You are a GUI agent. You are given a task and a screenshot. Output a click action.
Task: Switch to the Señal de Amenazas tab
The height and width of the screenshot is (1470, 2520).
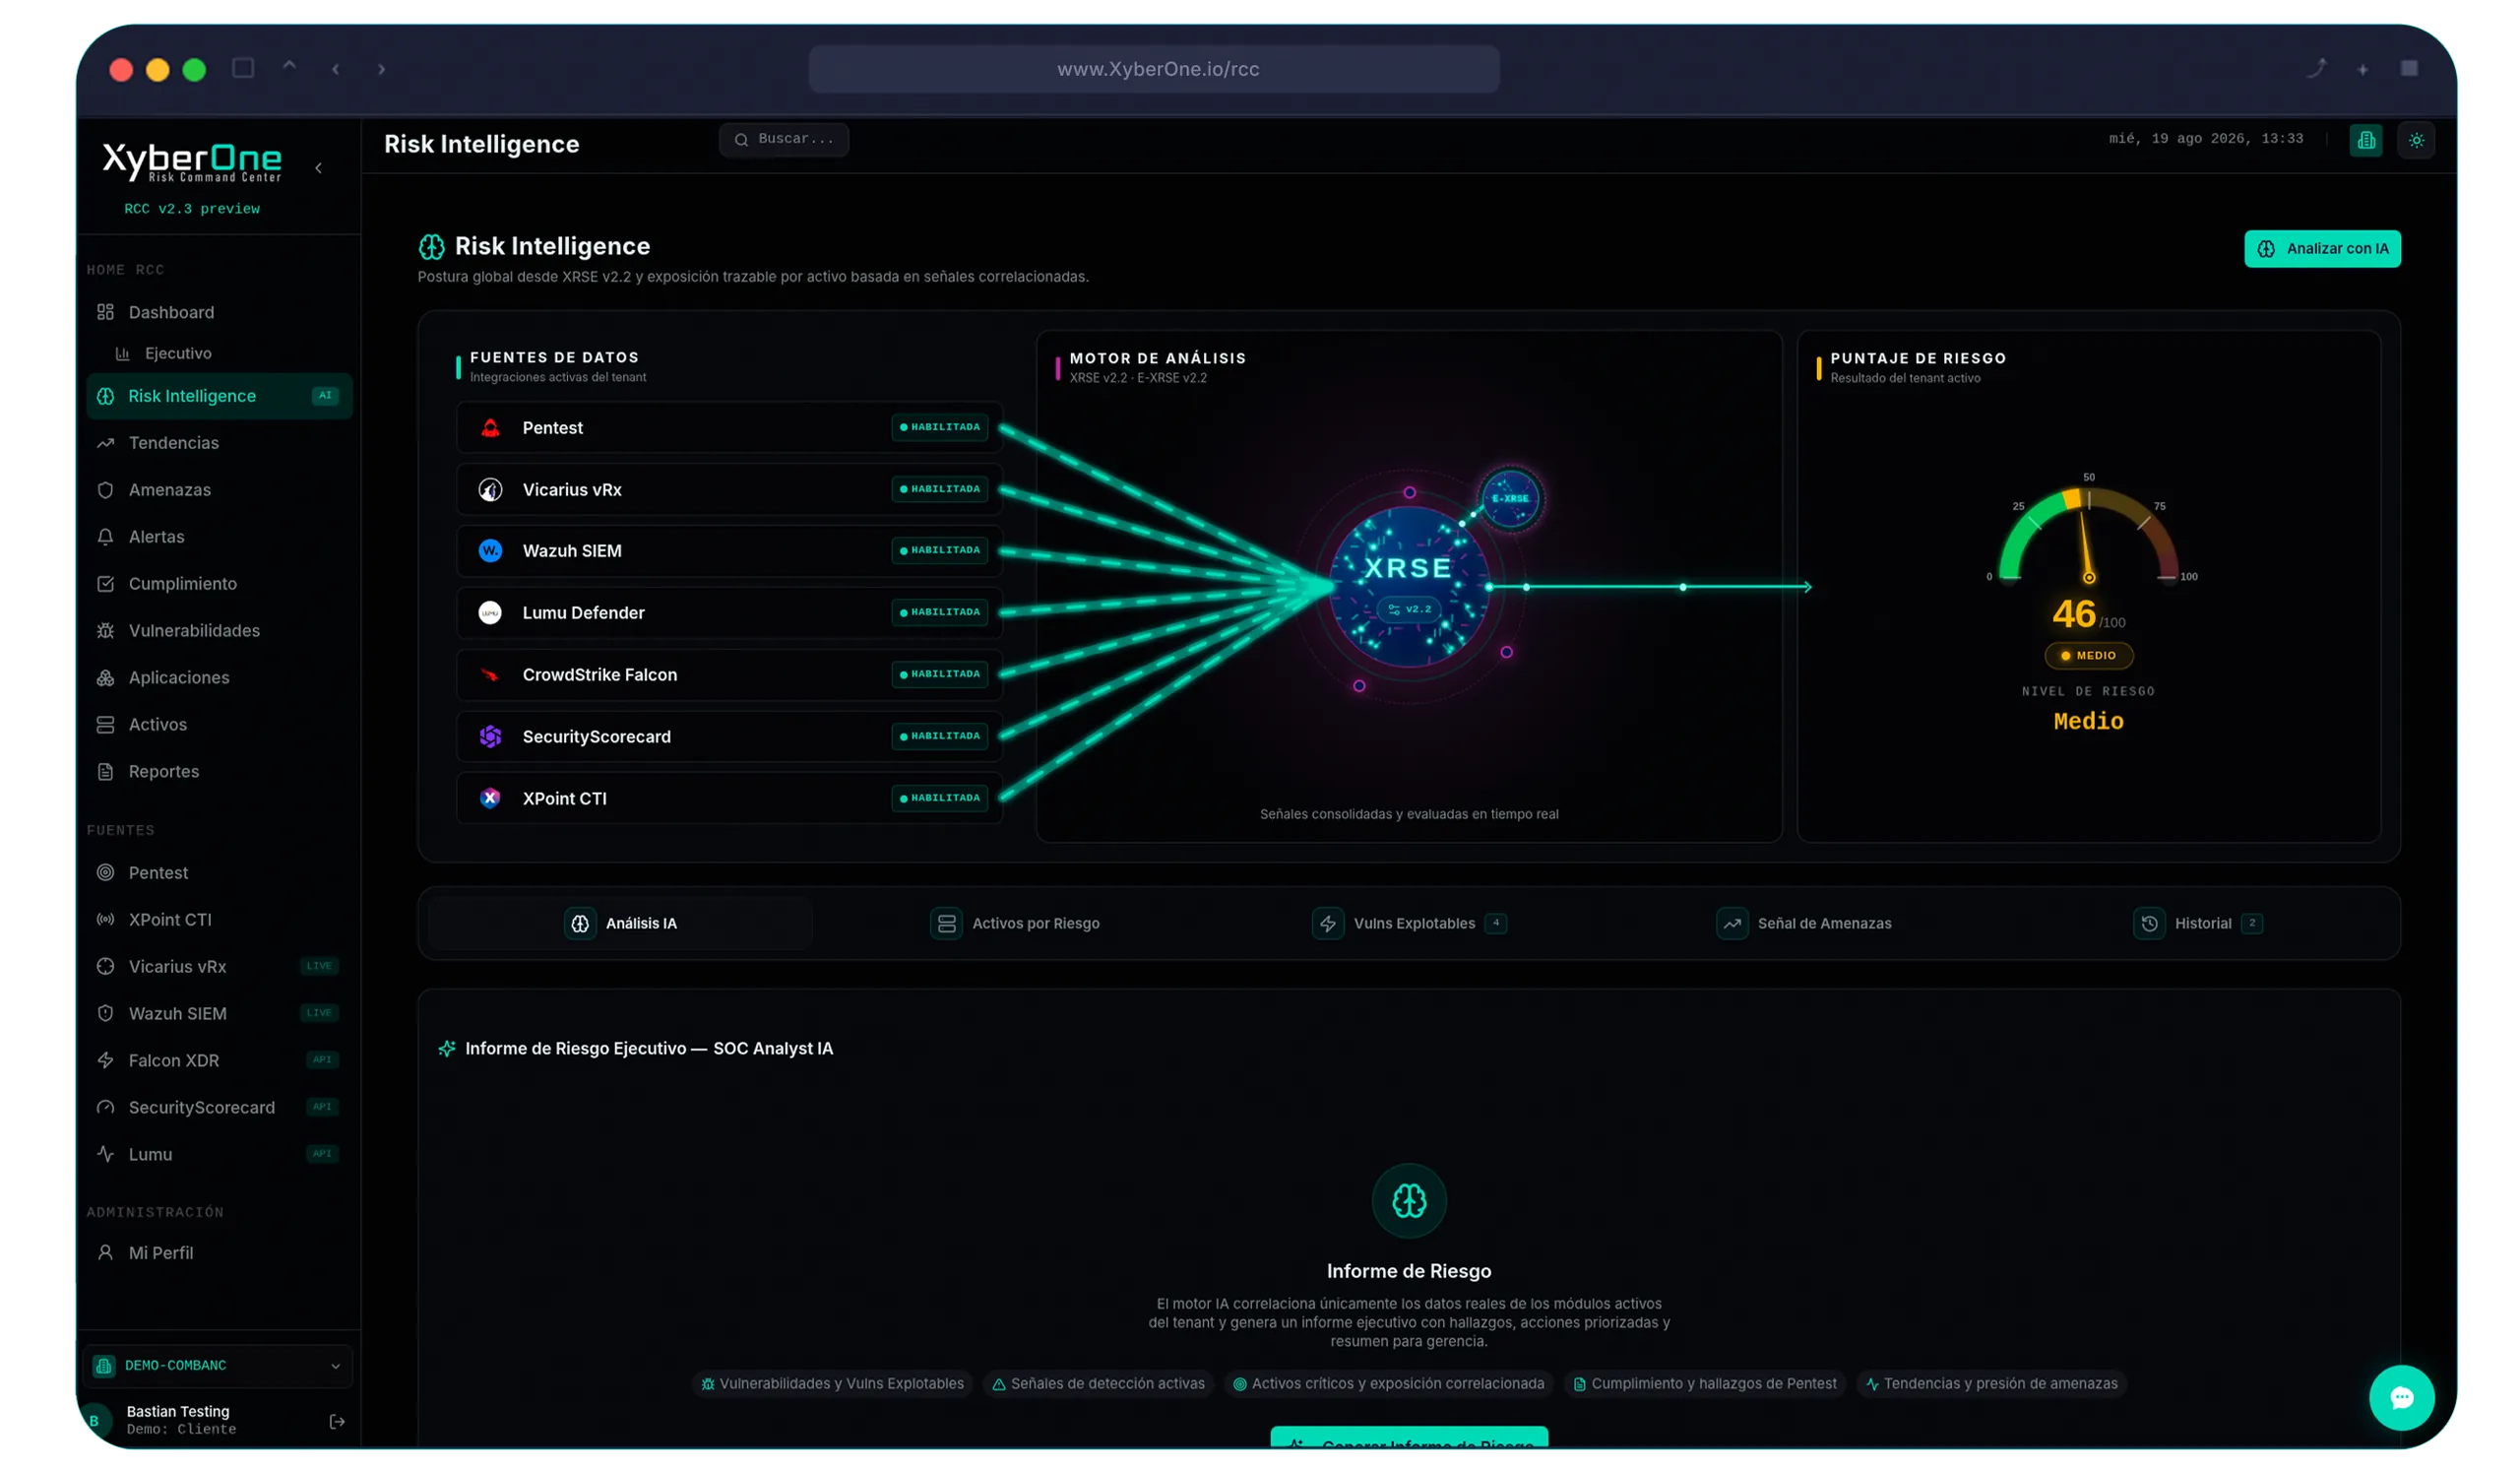point(1804,924)
